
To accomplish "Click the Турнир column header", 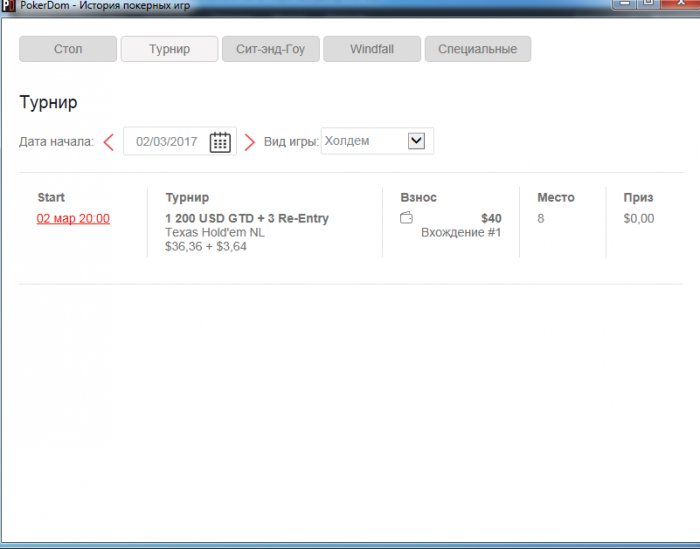I will 187,197.
